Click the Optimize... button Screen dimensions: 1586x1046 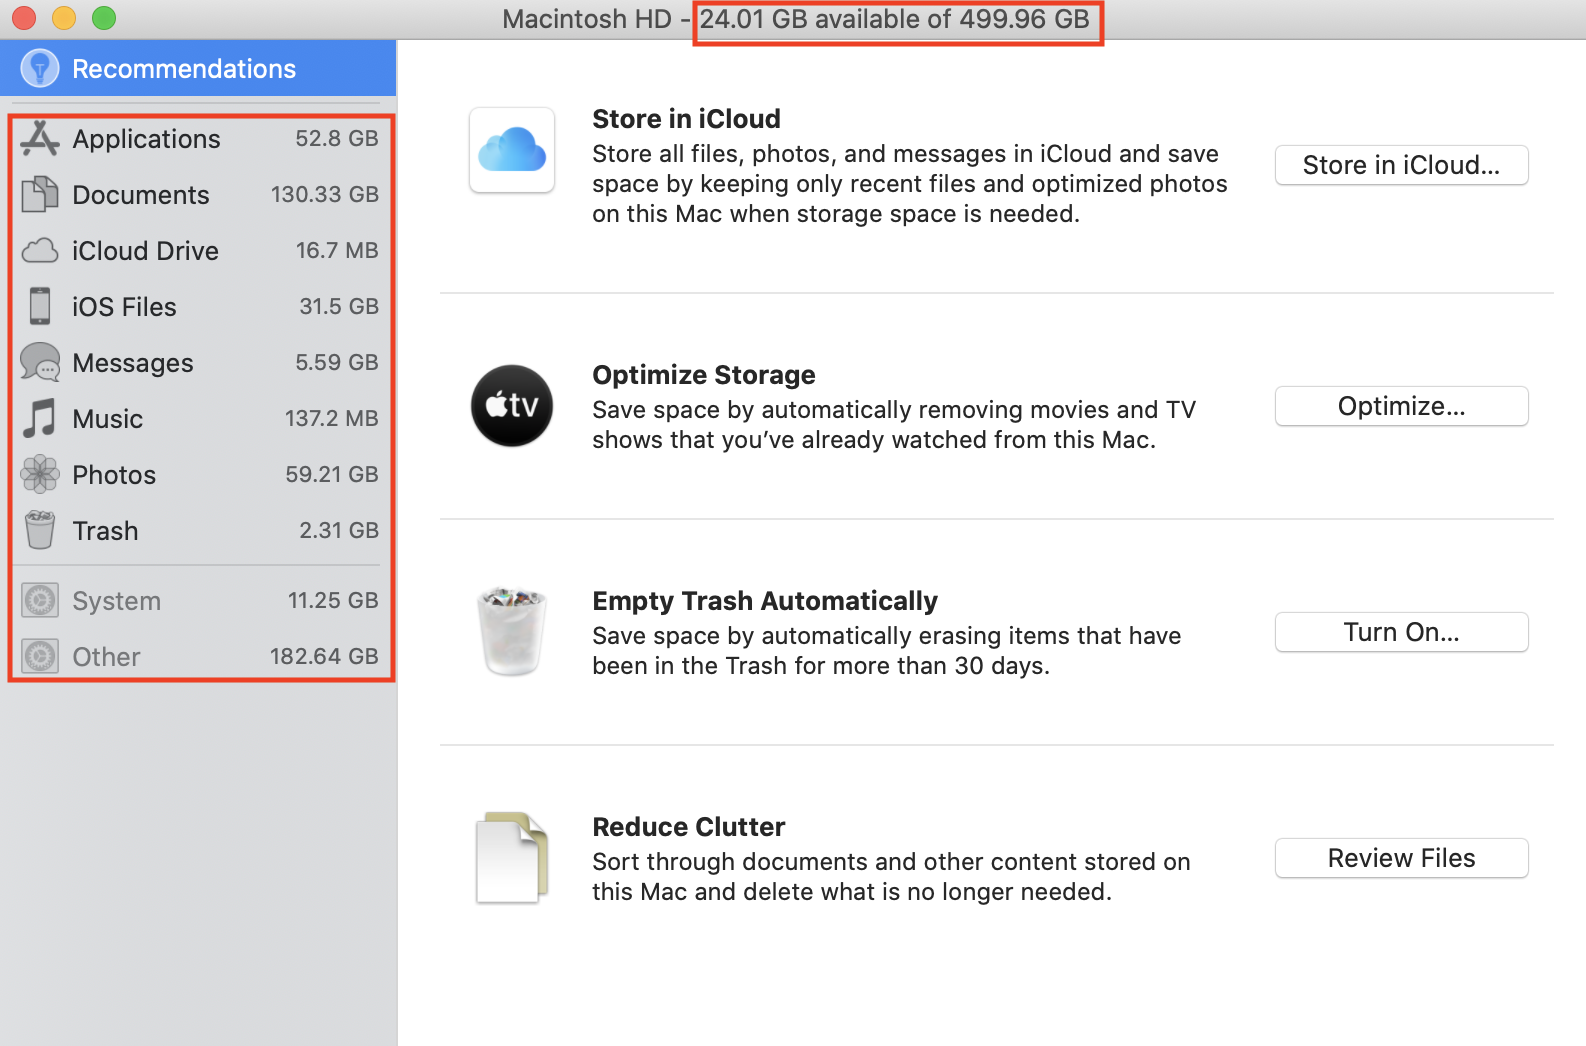point(1401,406)
